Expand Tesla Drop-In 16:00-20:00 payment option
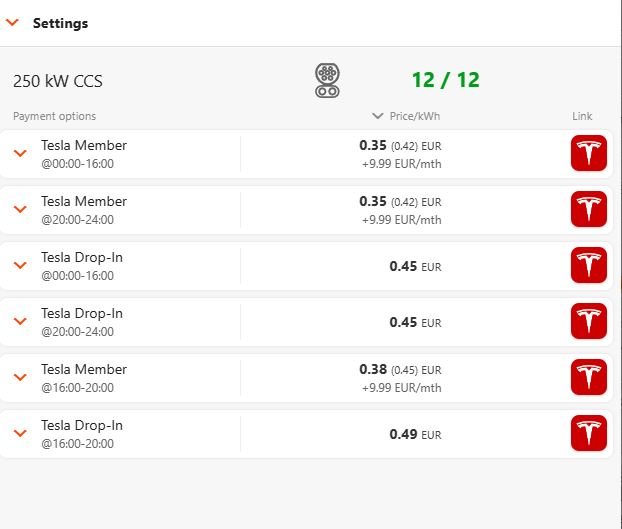The width and height of the screenshot is (622, 529). (x=19, y=434)
